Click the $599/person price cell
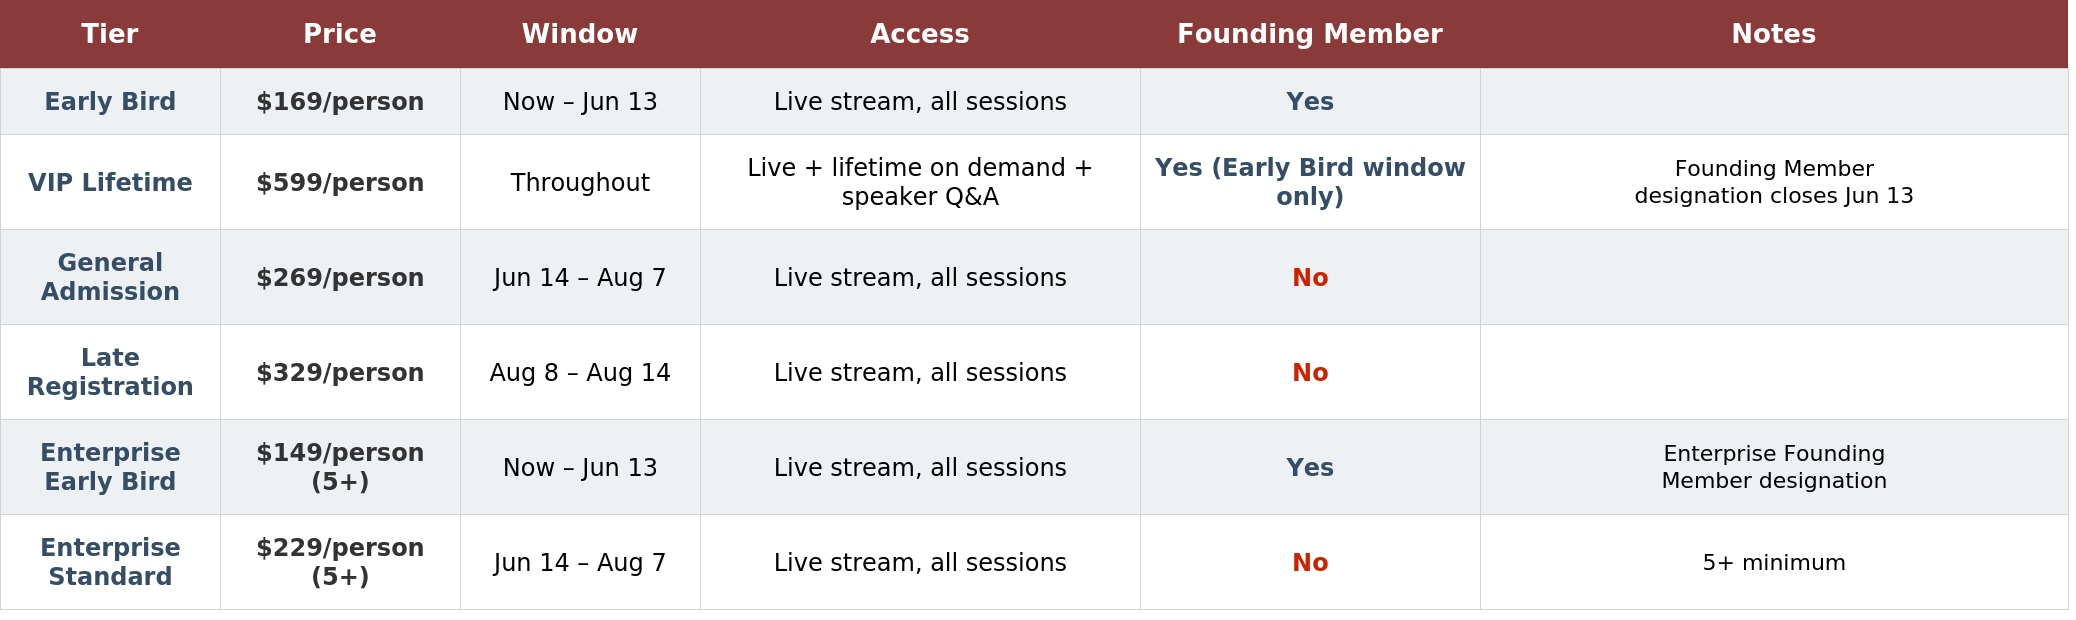Image resolution: width=2076 pixels, height=620 pixels. pos(340,183)
